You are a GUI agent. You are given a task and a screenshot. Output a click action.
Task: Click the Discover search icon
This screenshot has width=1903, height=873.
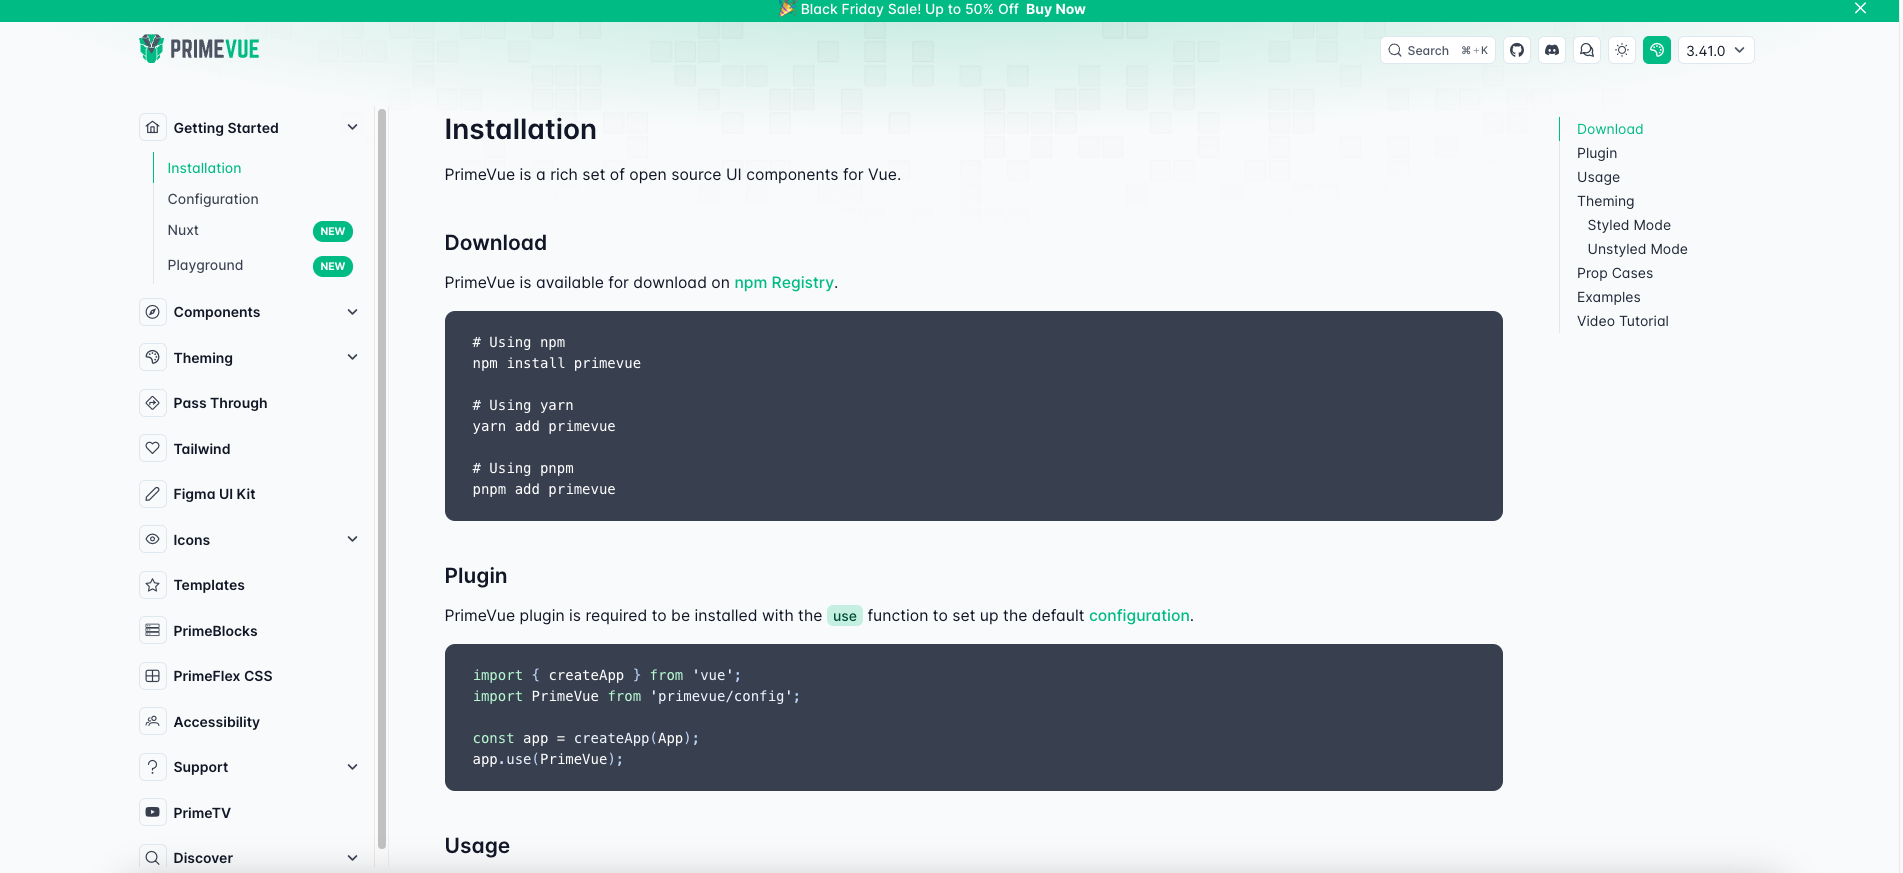[153, 858]
